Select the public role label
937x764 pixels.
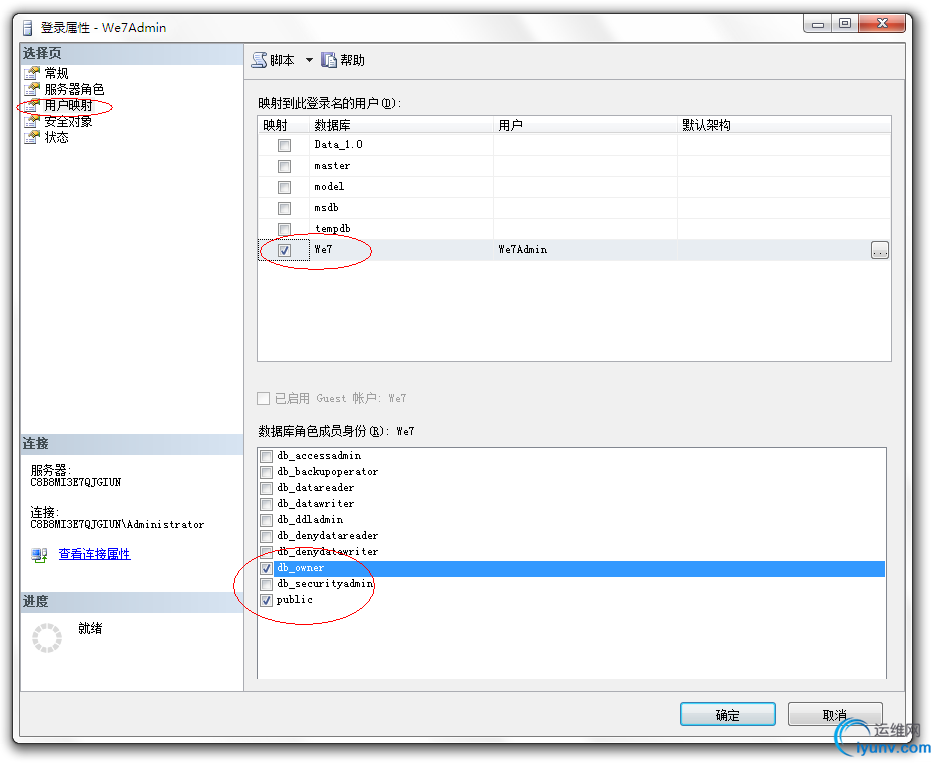tap(295, 600)
